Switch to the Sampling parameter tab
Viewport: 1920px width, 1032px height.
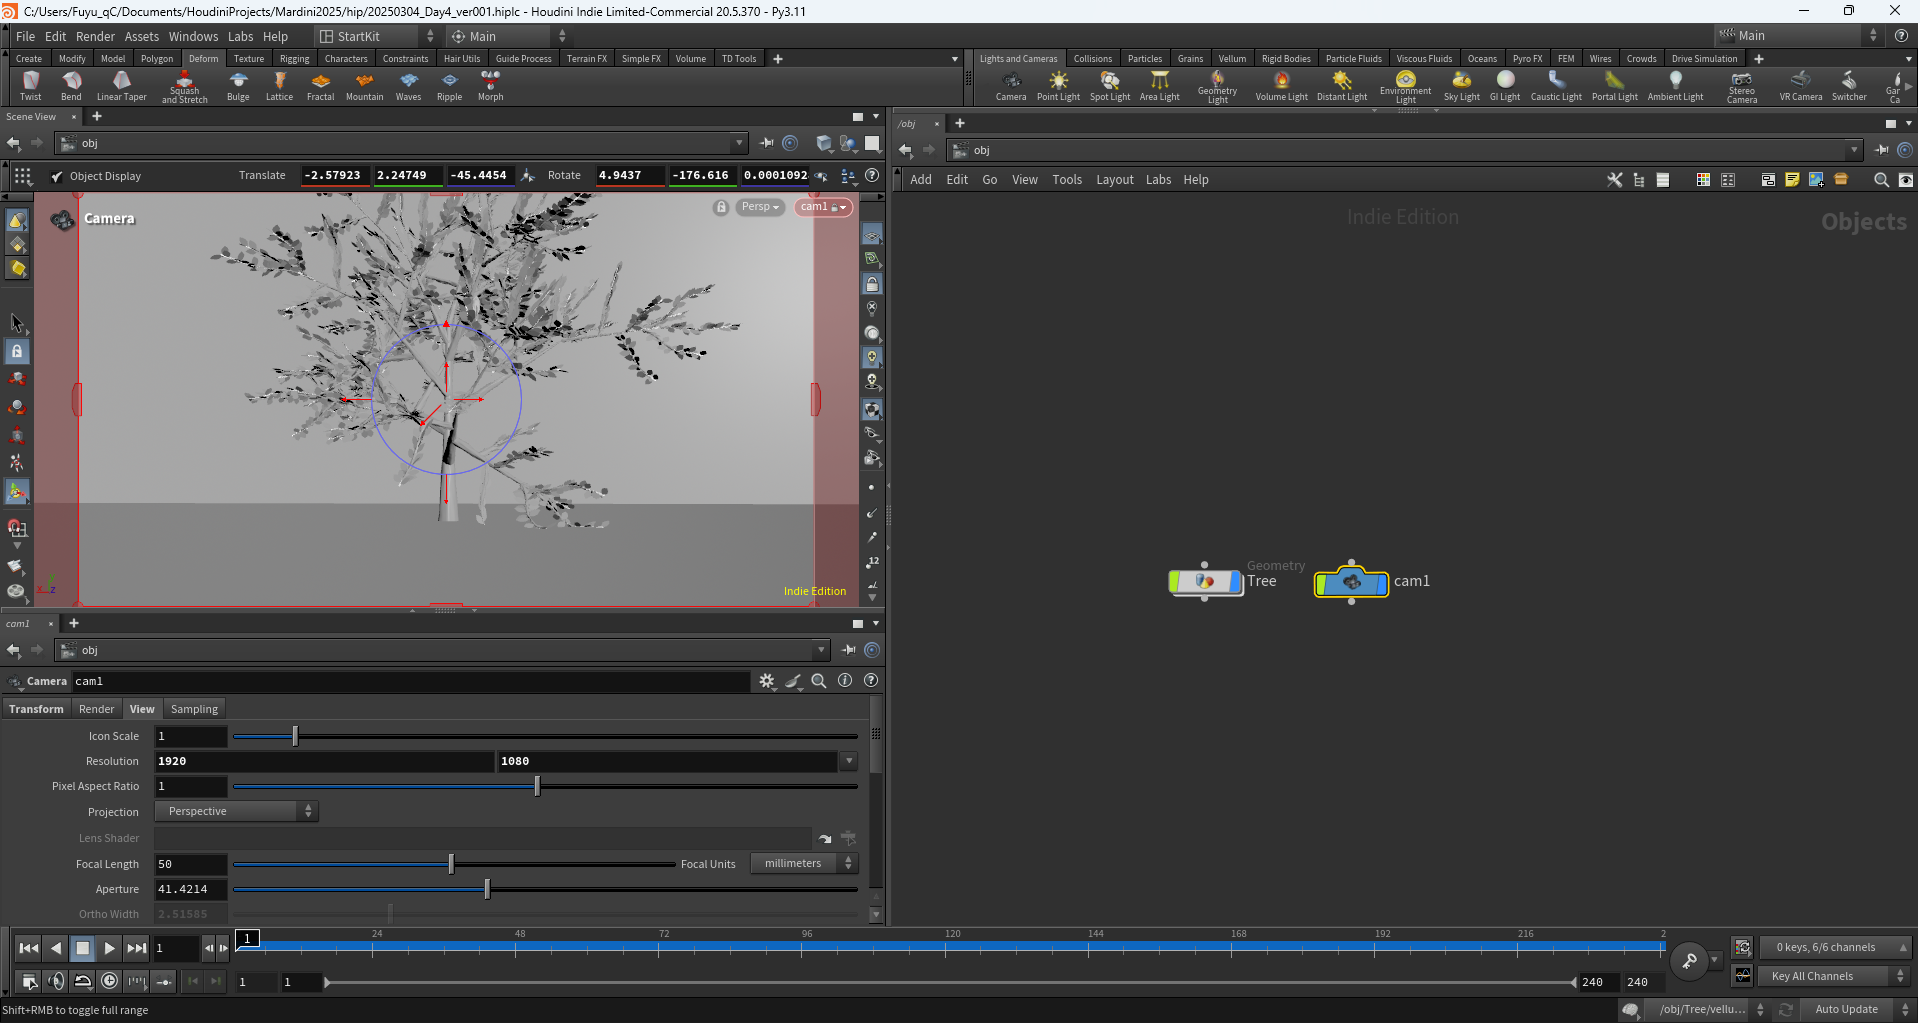point(194,709)
